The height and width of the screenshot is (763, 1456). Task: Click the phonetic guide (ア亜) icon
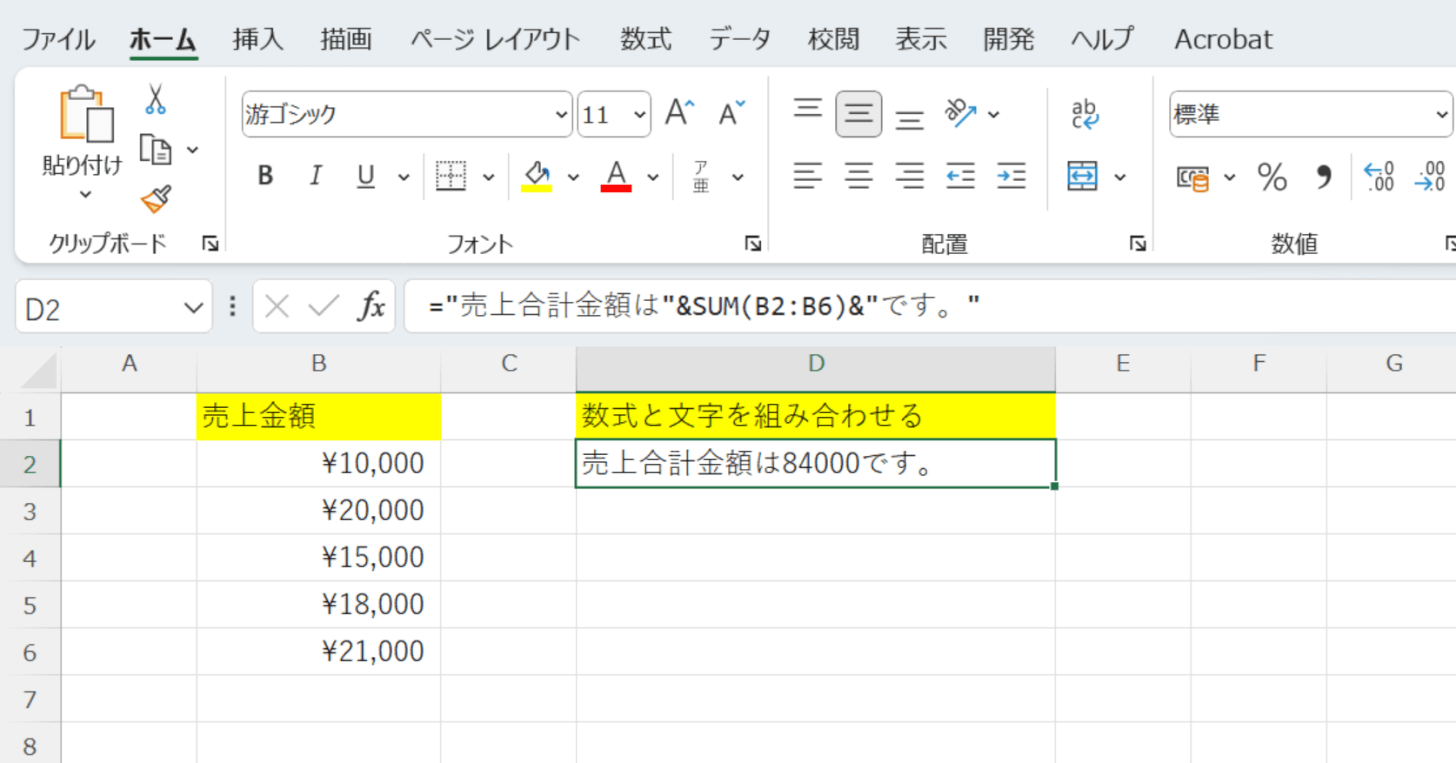pos(701,177)
